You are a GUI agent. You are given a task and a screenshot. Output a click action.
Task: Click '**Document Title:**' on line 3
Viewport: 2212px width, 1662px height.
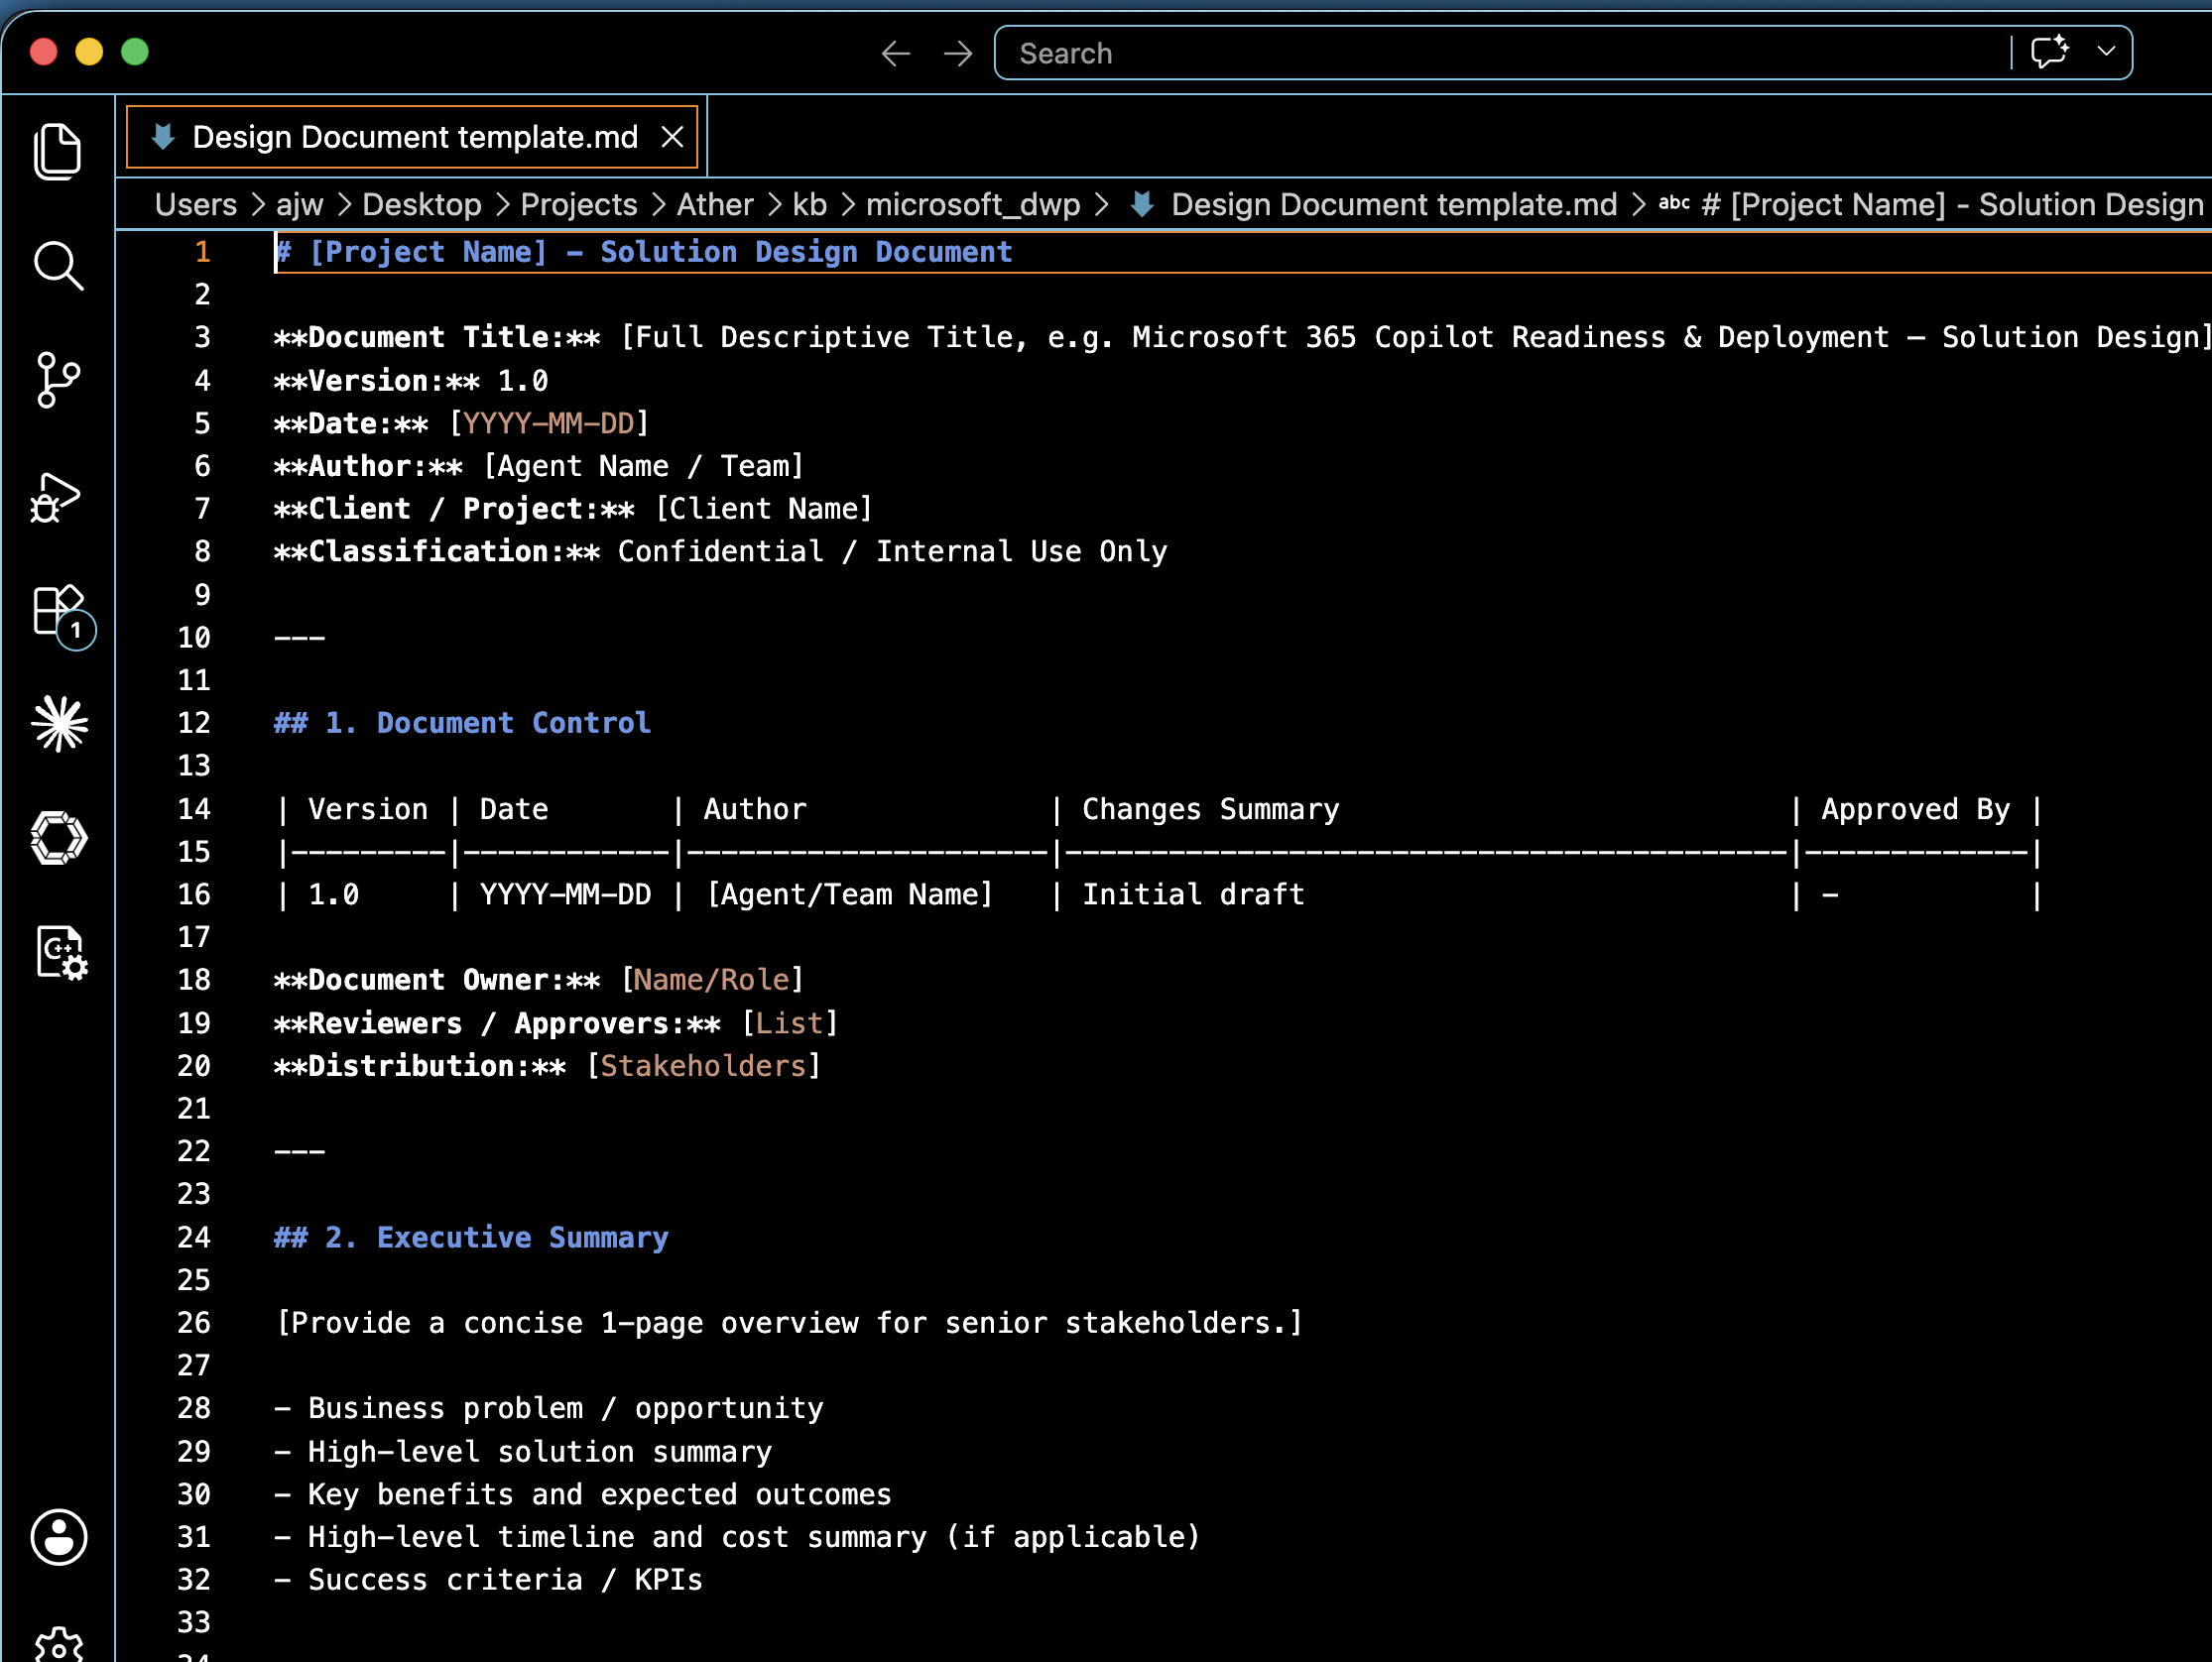pyautogui.click(x=438, y=337)
